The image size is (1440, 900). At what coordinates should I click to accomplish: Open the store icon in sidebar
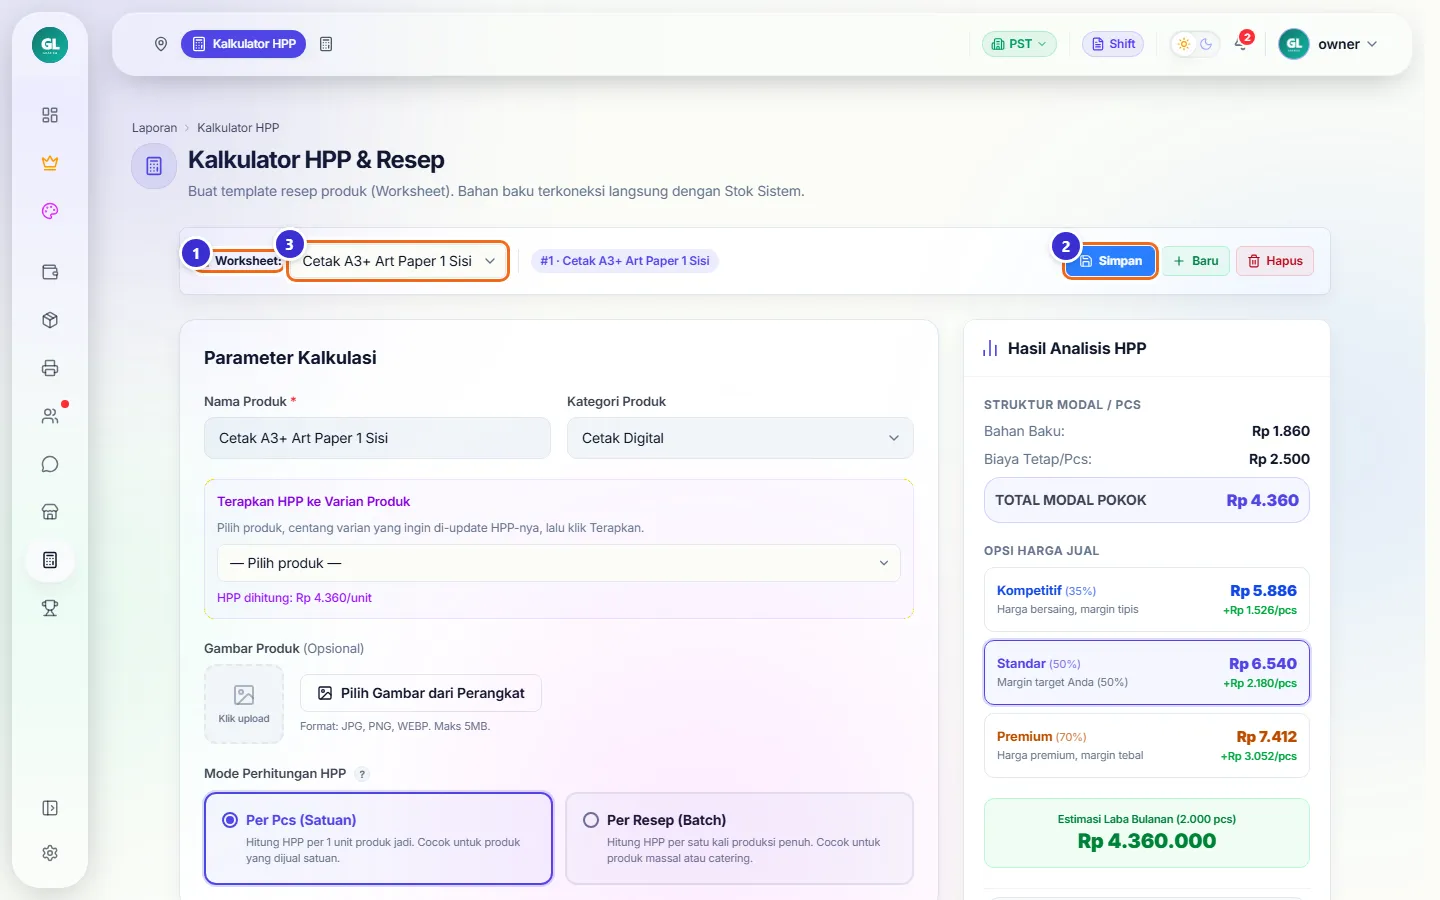click(x=50, y=512)
